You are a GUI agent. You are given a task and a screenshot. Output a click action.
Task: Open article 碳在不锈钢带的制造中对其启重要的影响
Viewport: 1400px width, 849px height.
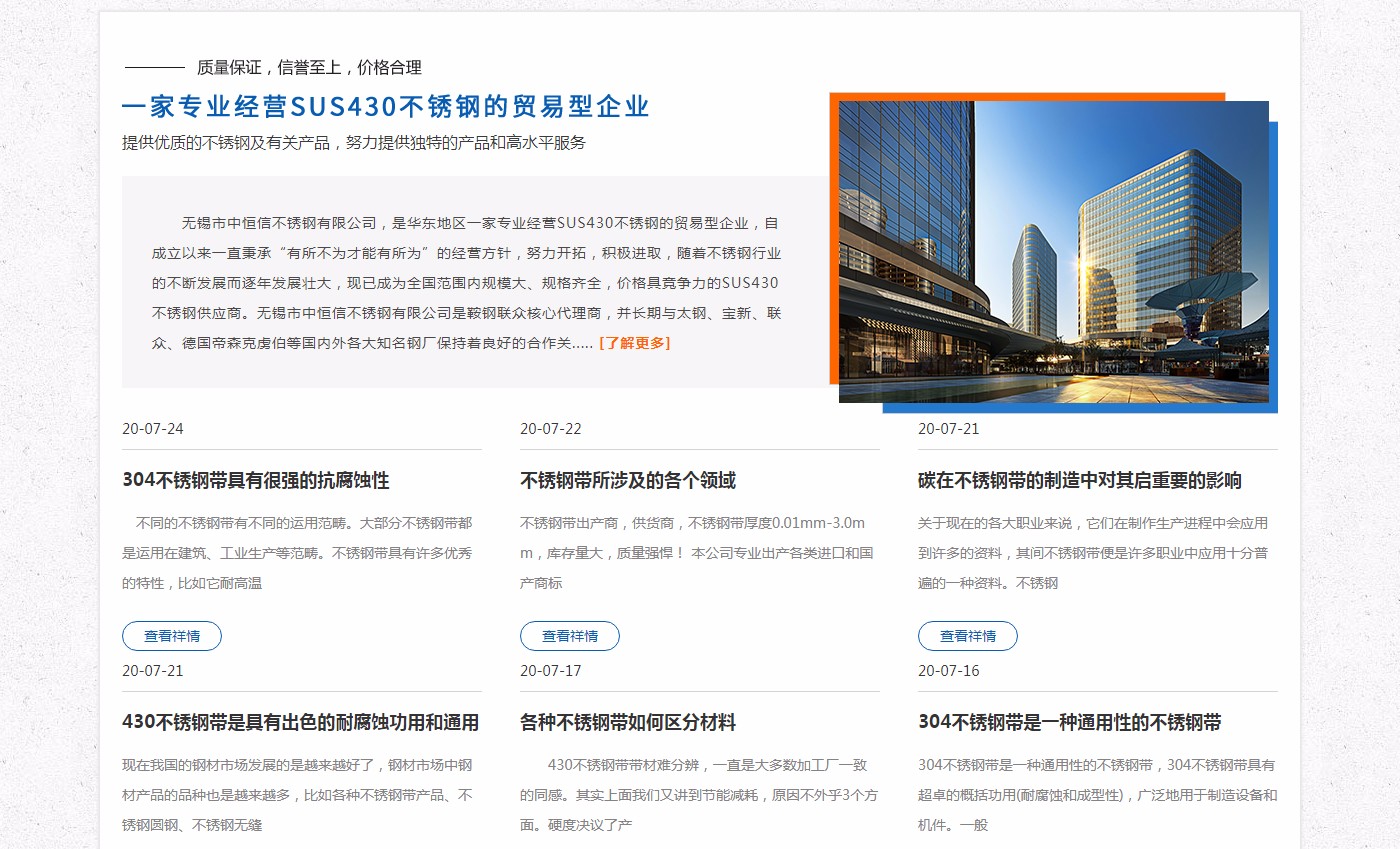coord(1080,481)
